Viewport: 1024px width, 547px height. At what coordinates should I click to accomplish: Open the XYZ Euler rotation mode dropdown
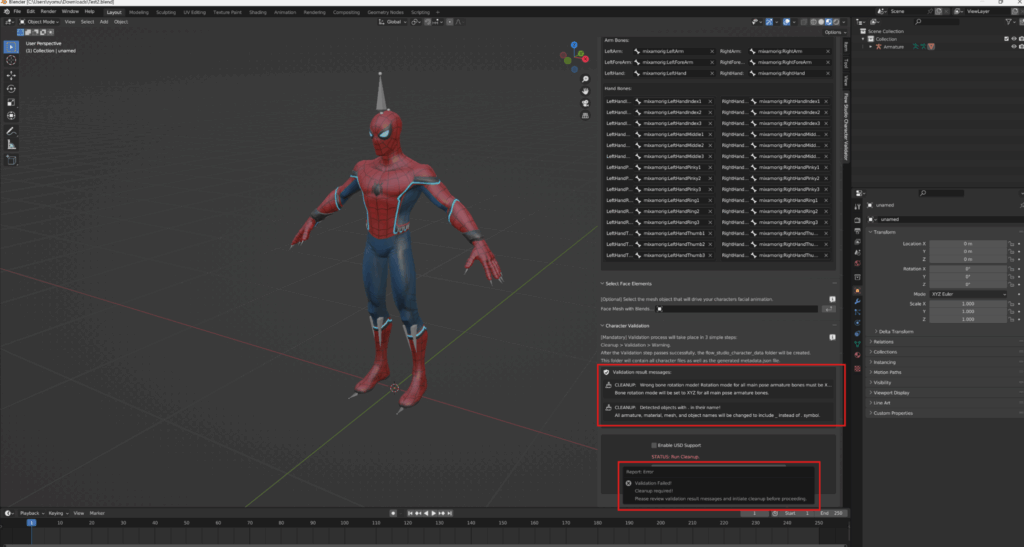(967, 294)
